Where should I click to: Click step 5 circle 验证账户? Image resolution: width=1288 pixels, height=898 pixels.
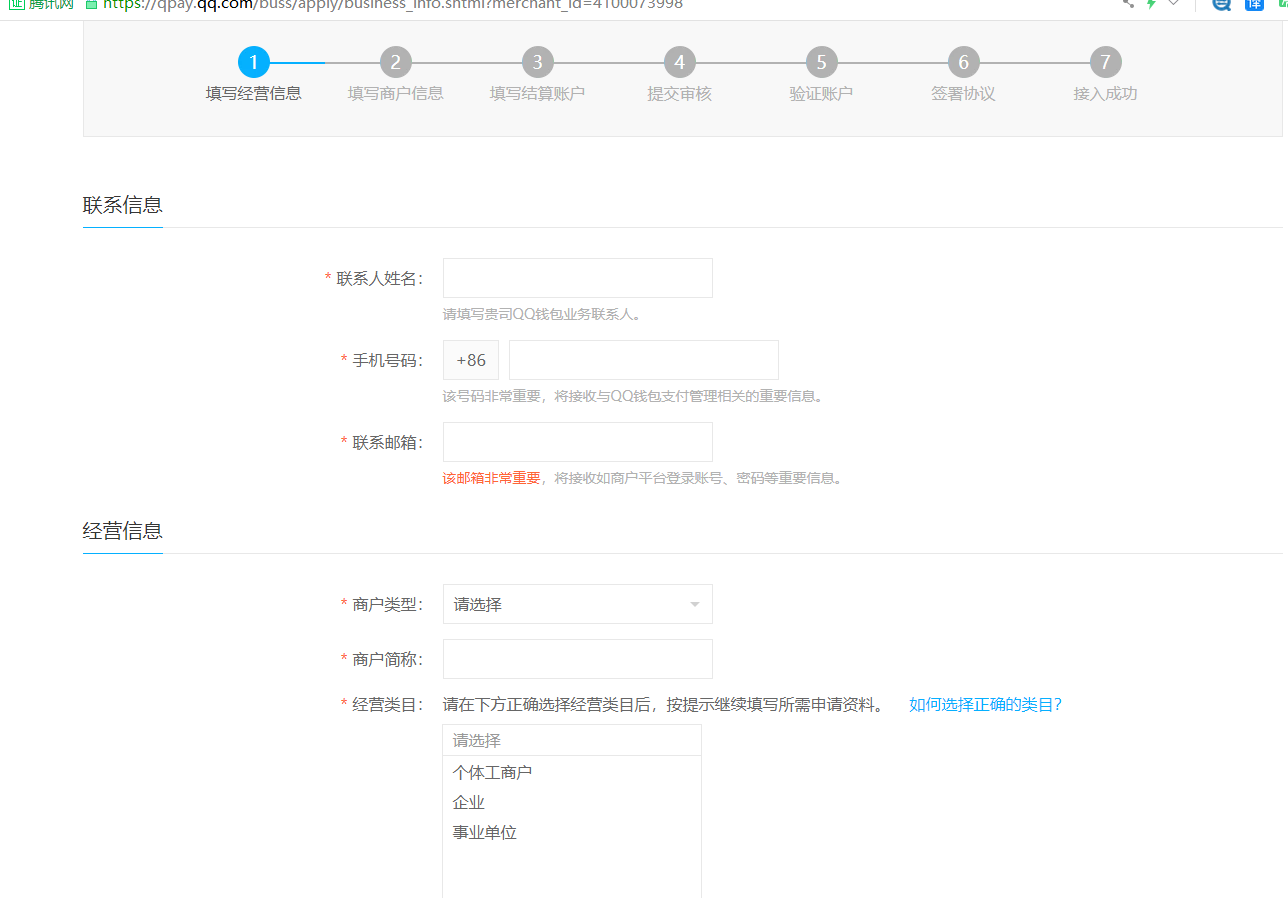pos(821,63)
